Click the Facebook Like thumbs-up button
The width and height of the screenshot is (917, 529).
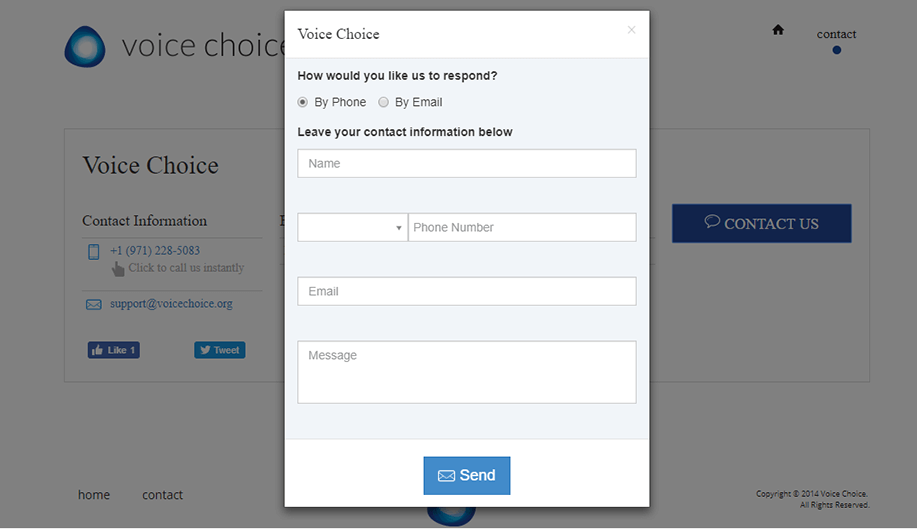tap(113, 350)
